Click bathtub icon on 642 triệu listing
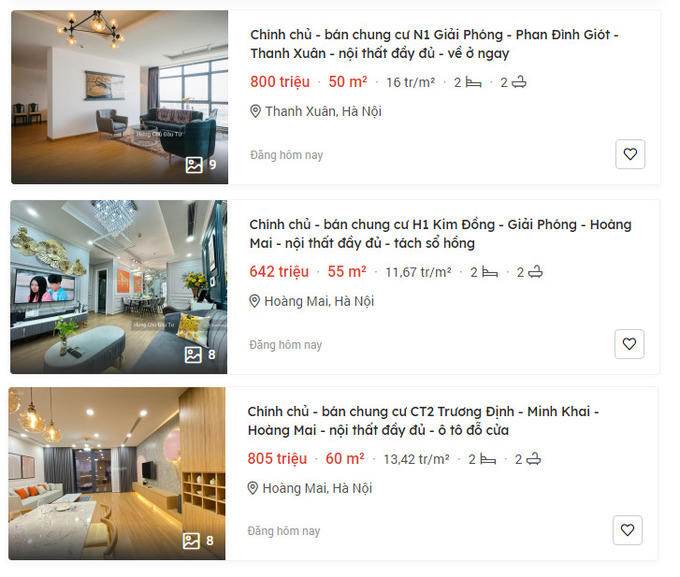The image size is (680, 577). click(536, 272)
